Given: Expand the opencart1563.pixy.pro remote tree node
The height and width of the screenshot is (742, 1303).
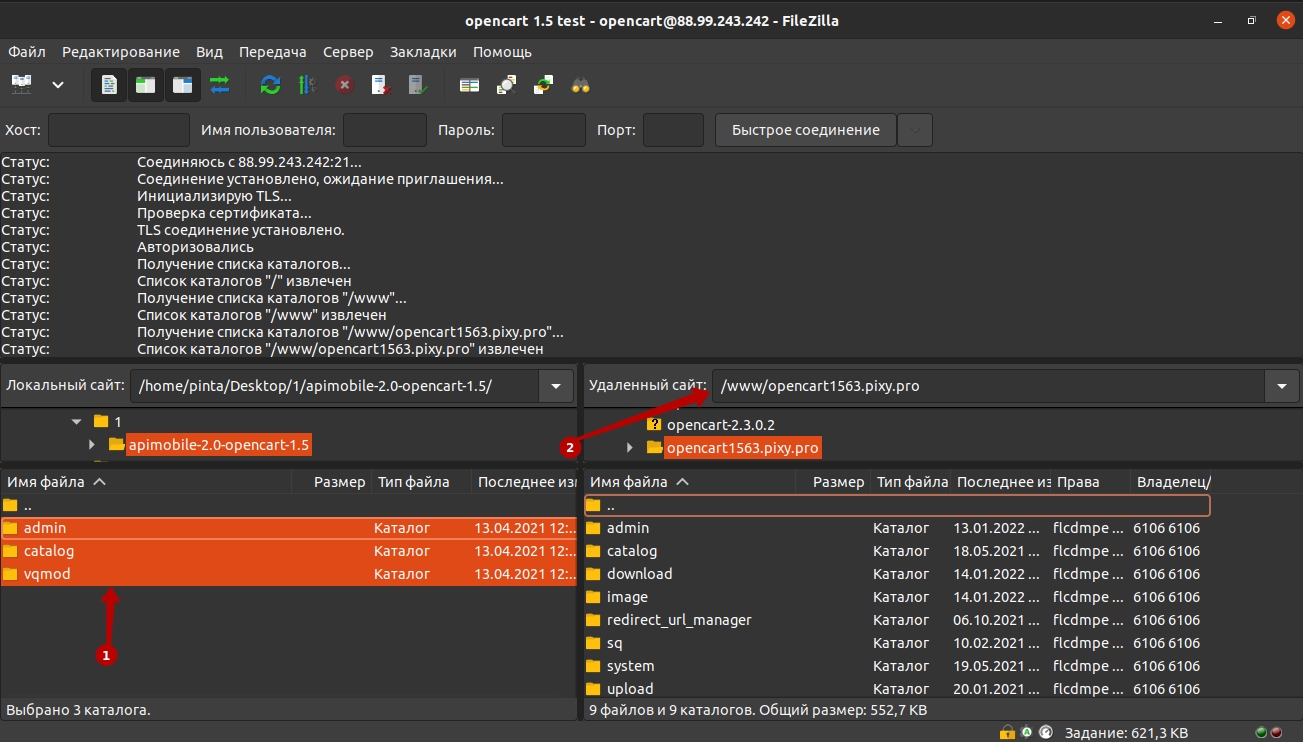Looking at the screenshot, I should (629, 447).
